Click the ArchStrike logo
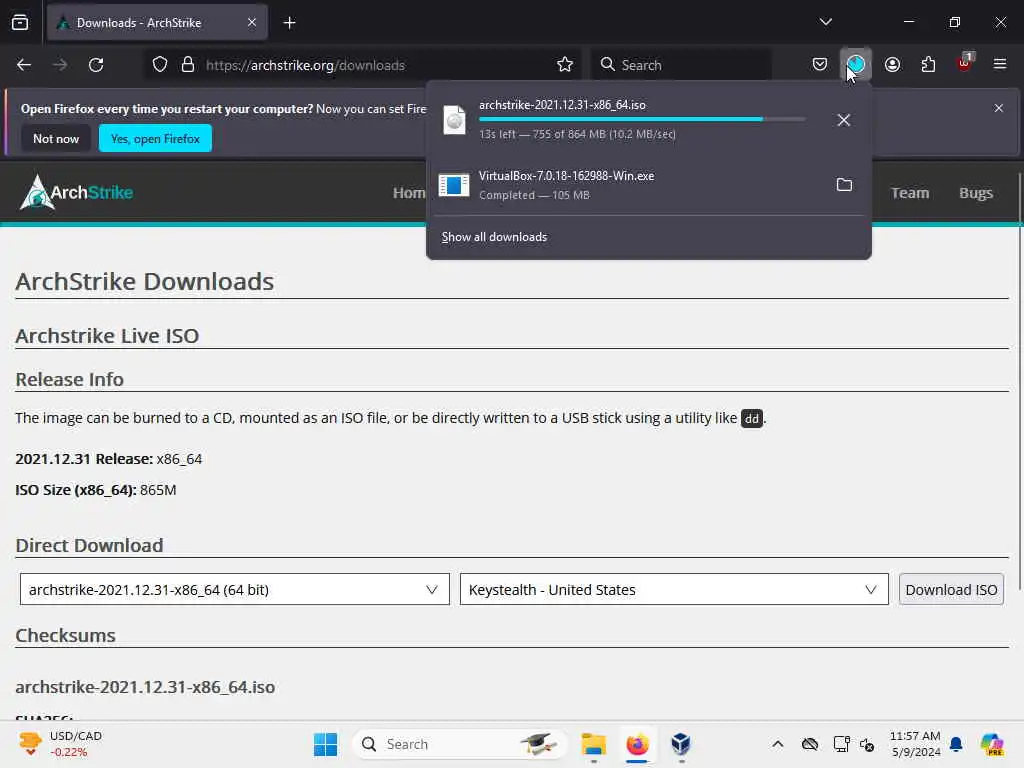 coord(76,192)
